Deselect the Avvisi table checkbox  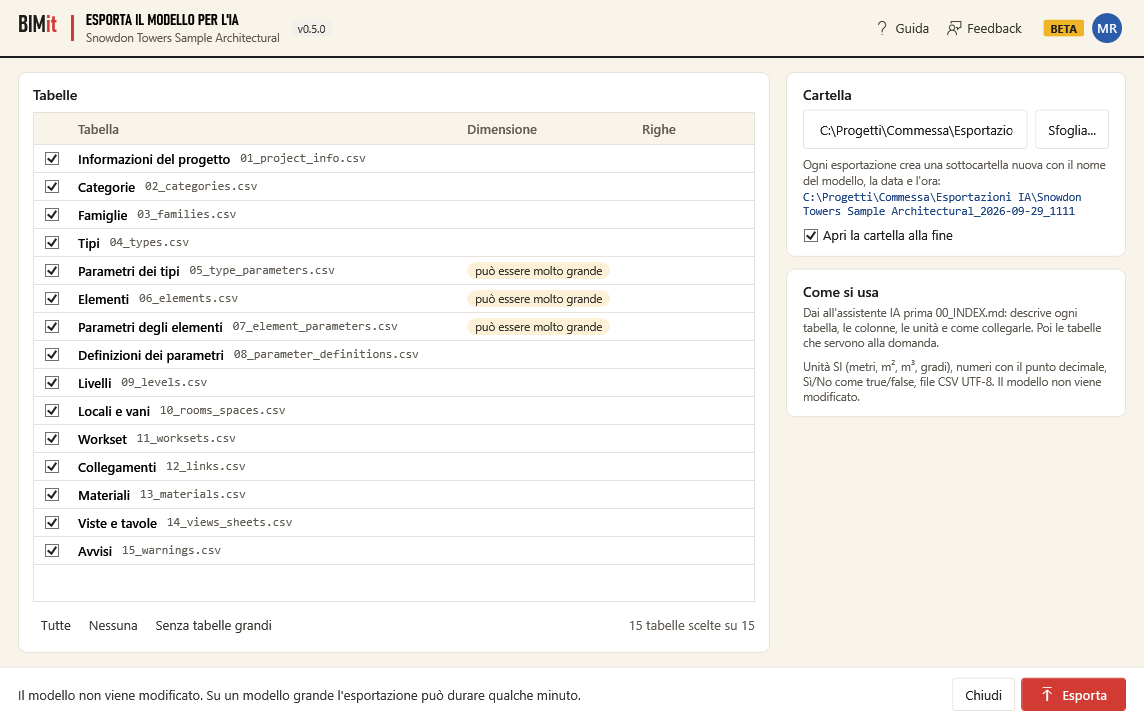coord(52,550)
